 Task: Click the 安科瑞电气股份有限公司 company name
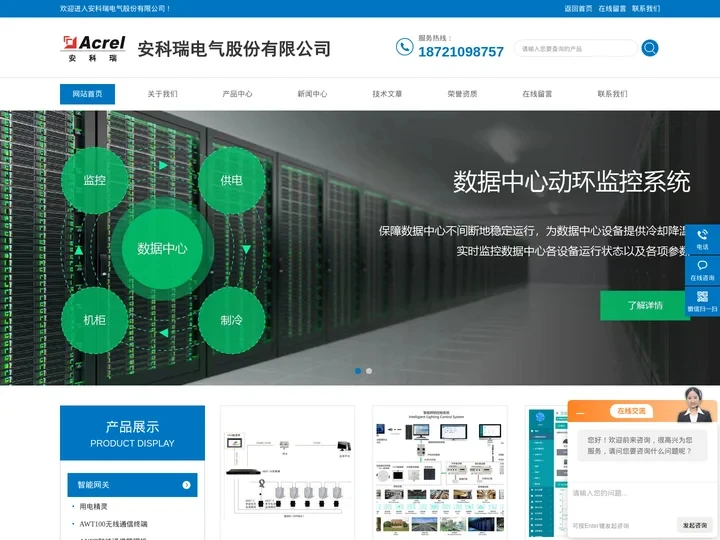(x=234, y=49)
